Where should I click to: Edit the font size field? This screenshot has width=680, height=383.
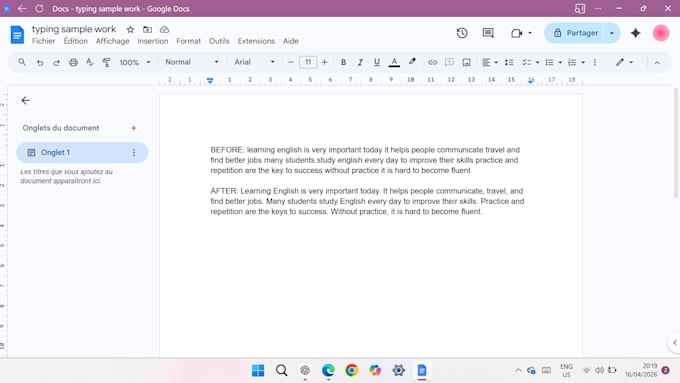308,62
